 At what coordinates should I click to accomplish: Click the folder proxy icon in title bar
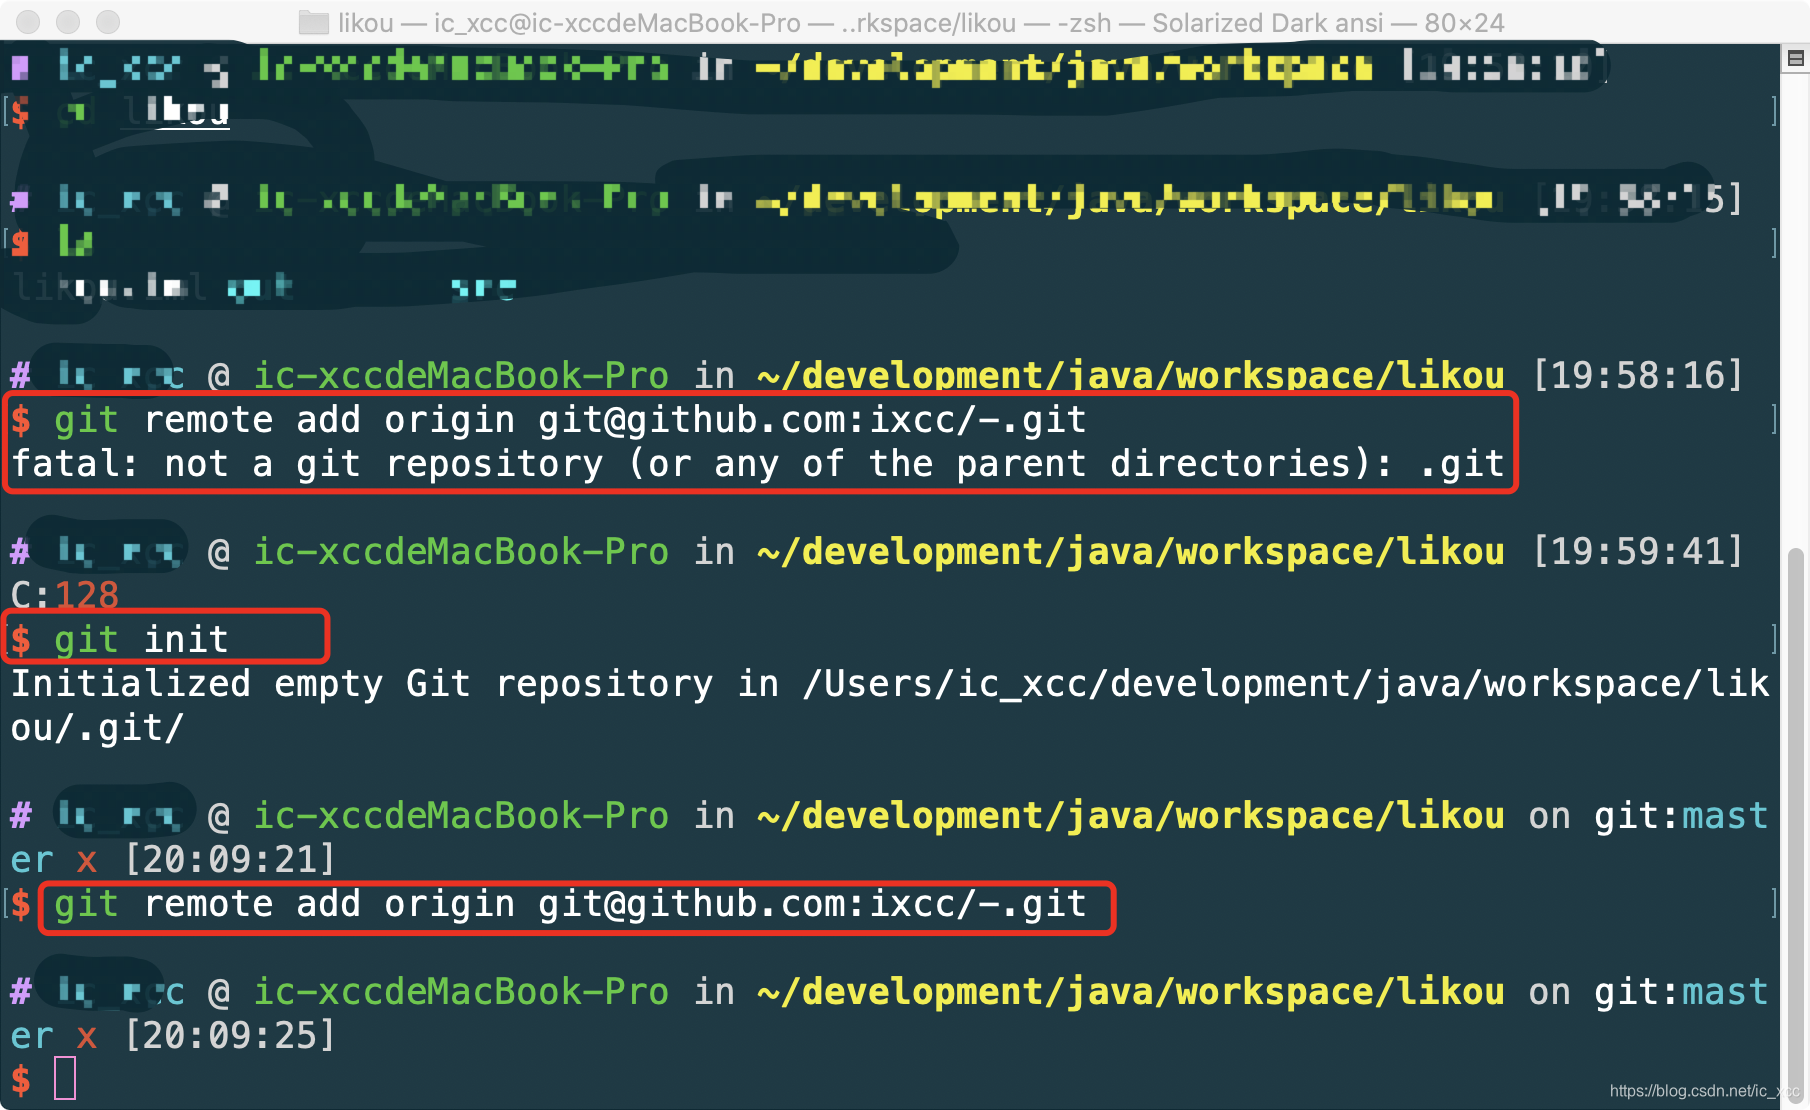pyautogui.click(x=314, y=22)
